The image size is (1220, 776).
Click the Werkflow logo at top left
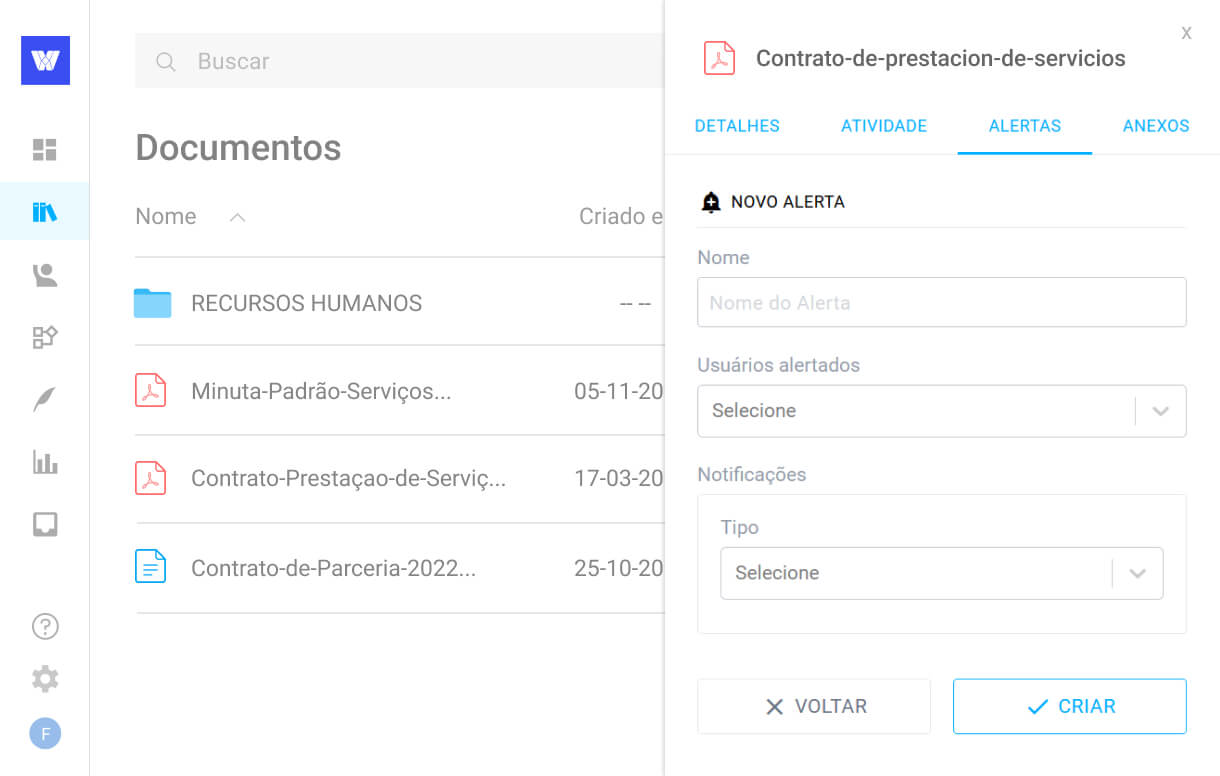coord(44,61)
